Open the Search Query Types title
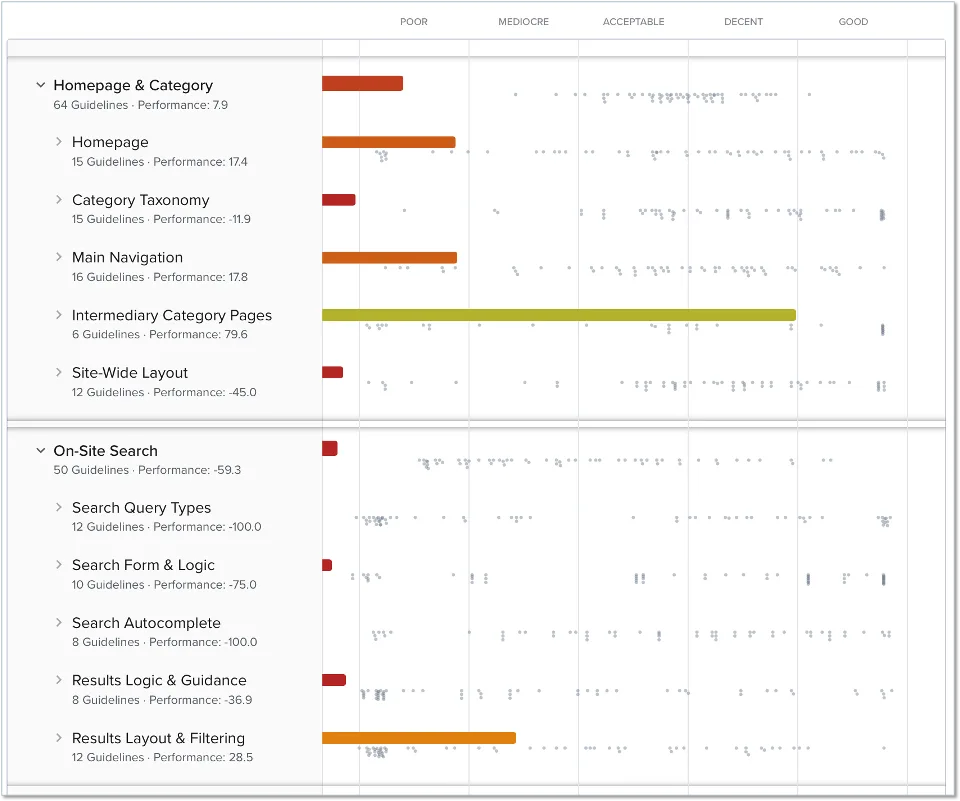The image size is (960, 801). pyautogui.click(x=141, y=508)
